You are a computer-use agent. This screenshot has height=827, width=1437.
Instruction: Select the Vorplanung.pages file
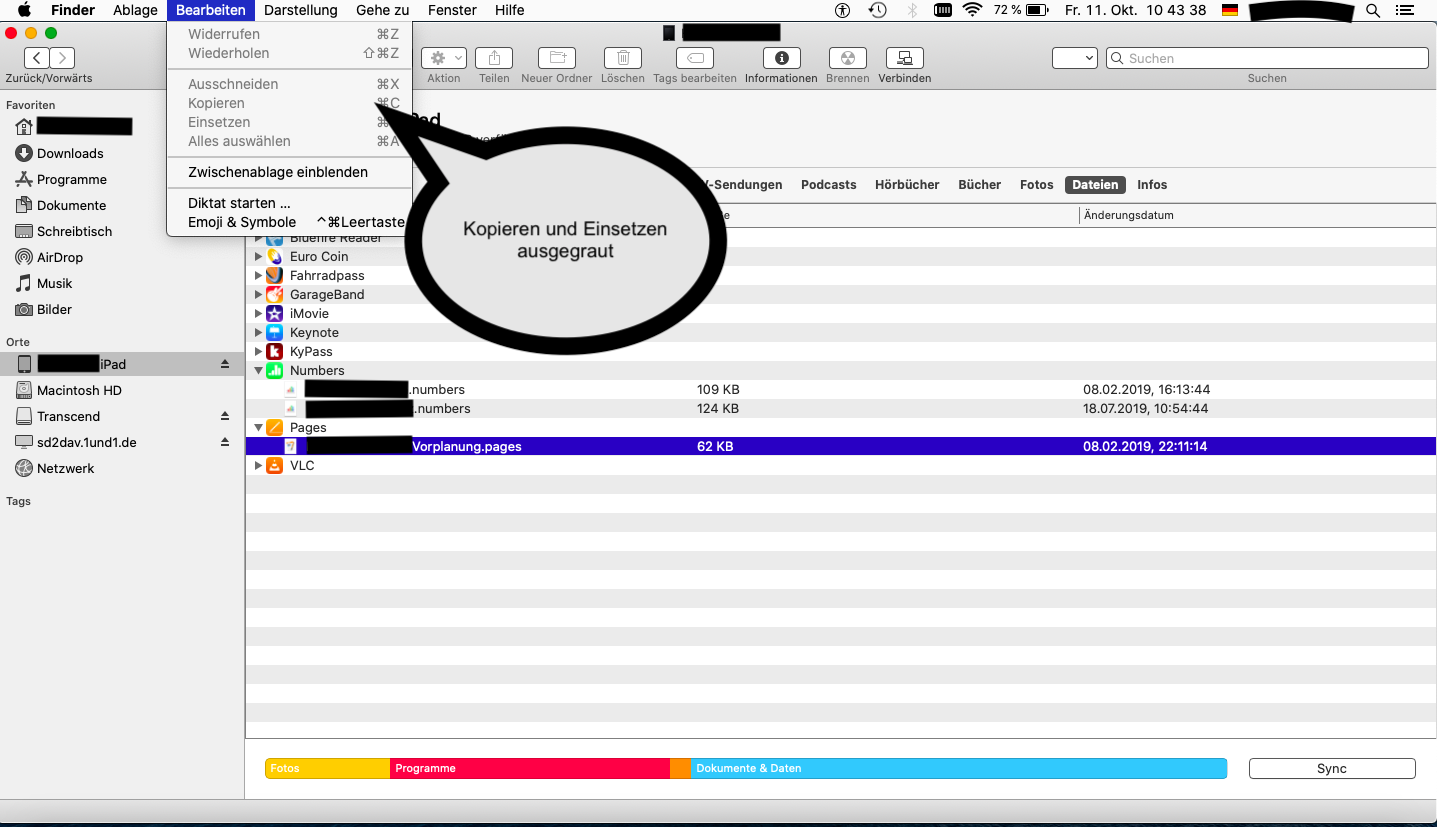841,446
